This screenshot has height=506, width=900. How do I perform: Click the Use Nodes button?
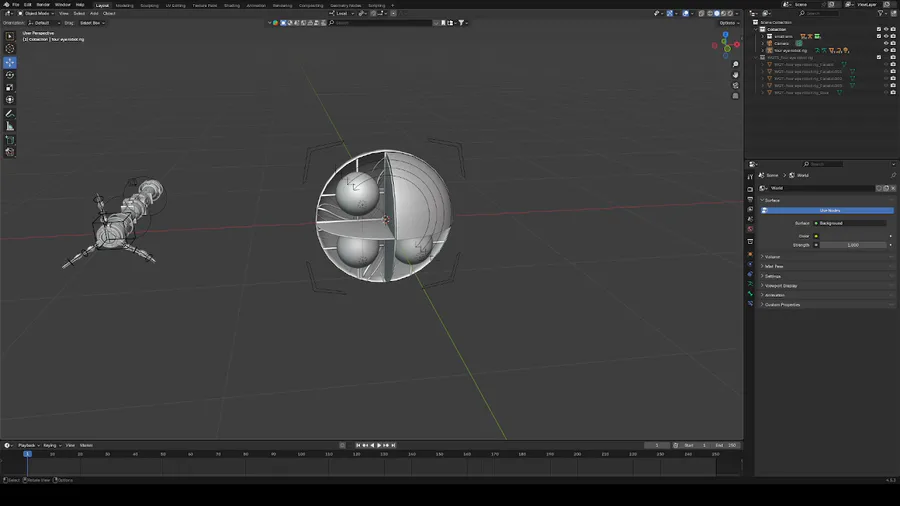[x=827, y=211]
